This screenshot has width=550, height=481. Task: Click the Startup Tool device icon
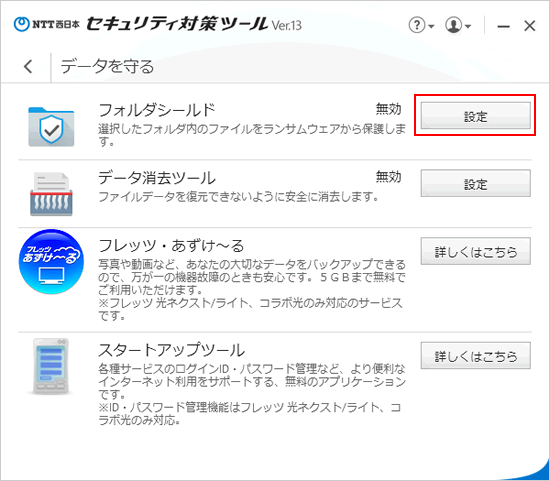pyautogui.click(x=50, y=367)
